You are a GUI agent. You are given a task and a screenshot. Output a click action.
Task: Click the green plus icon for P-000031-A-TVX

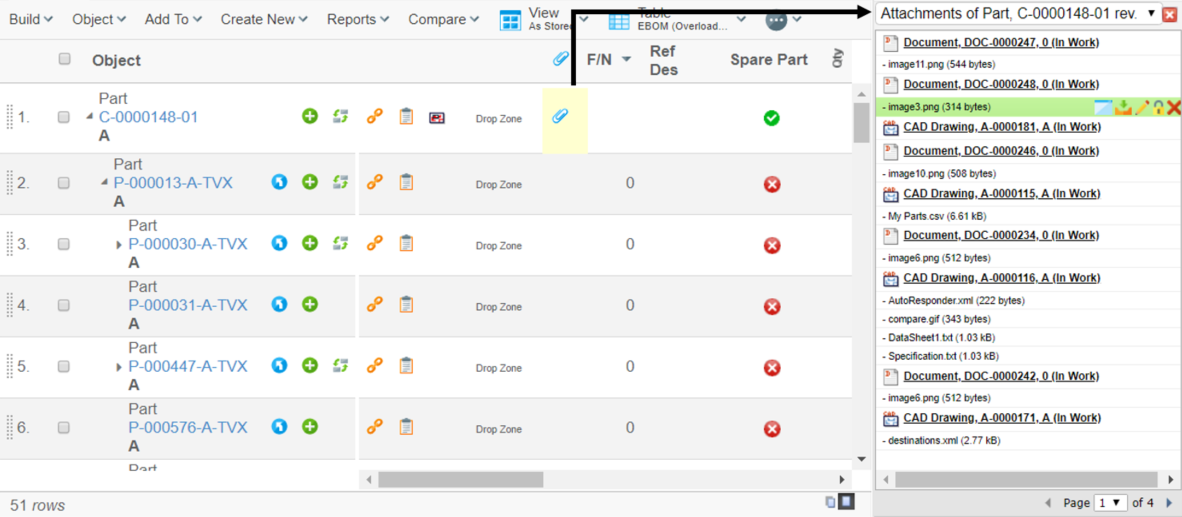(310, 304)
